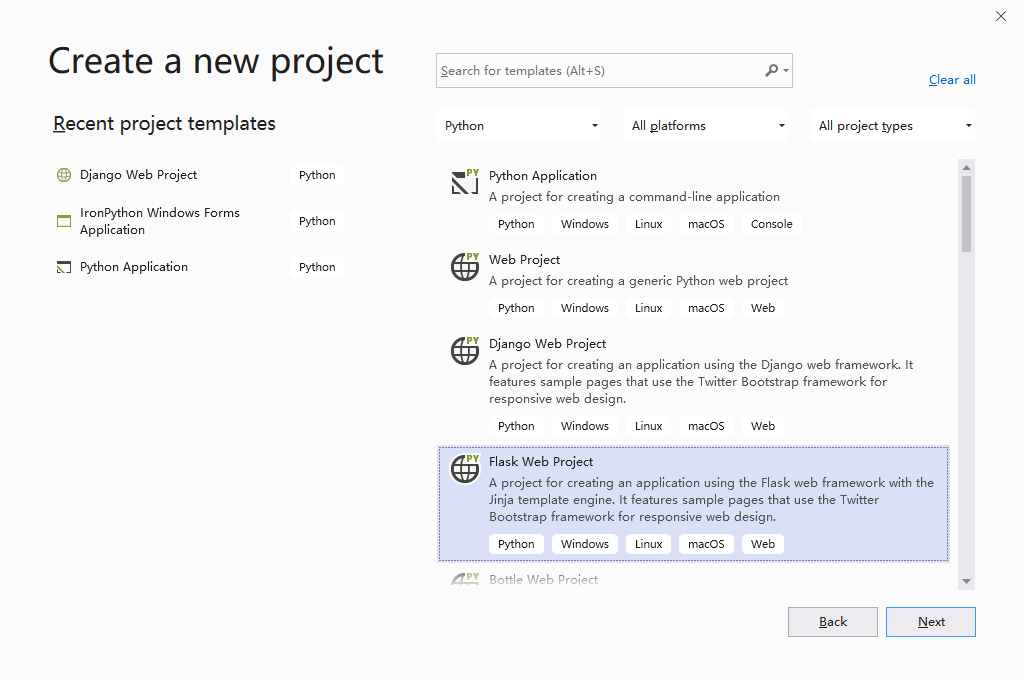The height and width of the screenshot is (680, 1024).
Task: Click the Python Application template icon in results list
Action: pyautogui.click(x=465, y=182)
